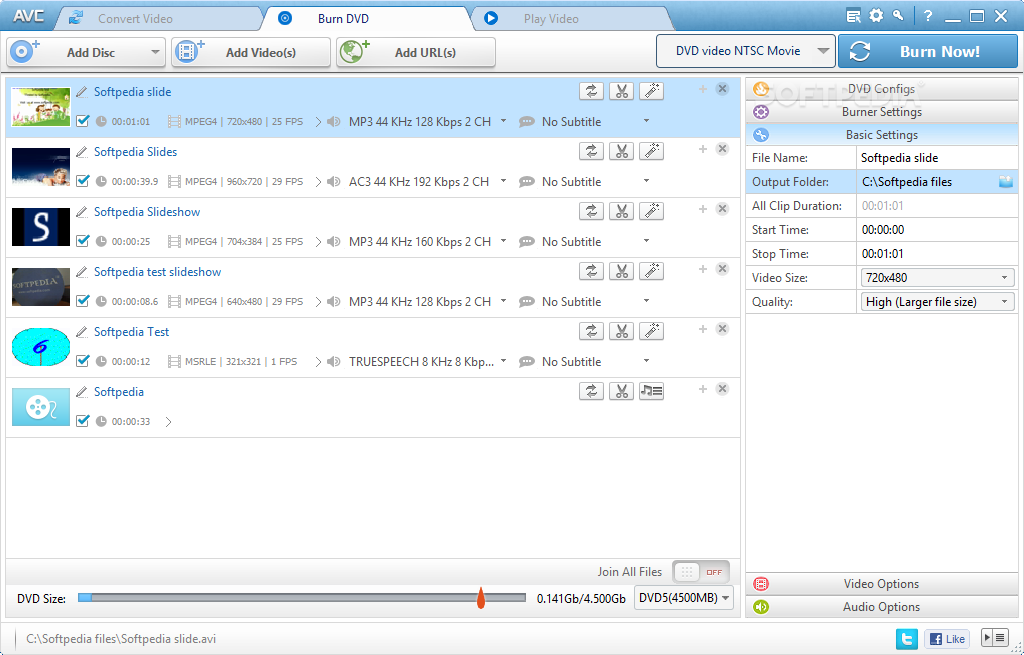The height and width of the screenshot is (655, 1024).
Task: Remove the Softpedia Slides item
Action: [722, 149]
